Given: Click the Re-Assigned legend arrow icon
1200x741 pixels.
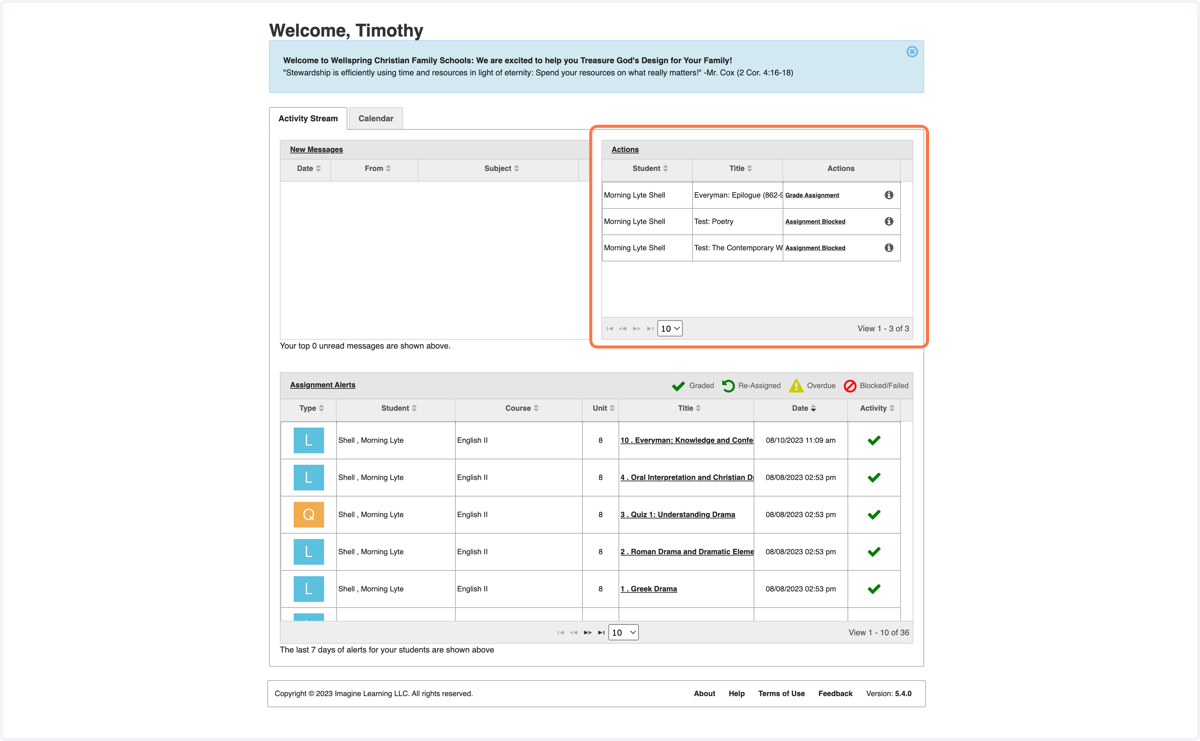Looking at the screenshot, I should (728, 386).
